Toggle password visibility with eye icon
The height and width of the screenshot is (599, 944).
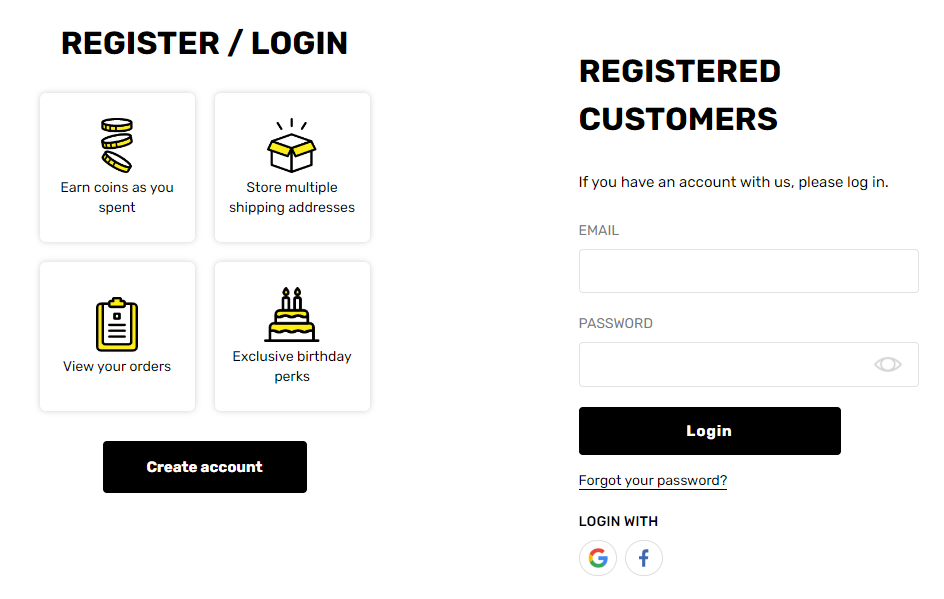coord(887,364)
